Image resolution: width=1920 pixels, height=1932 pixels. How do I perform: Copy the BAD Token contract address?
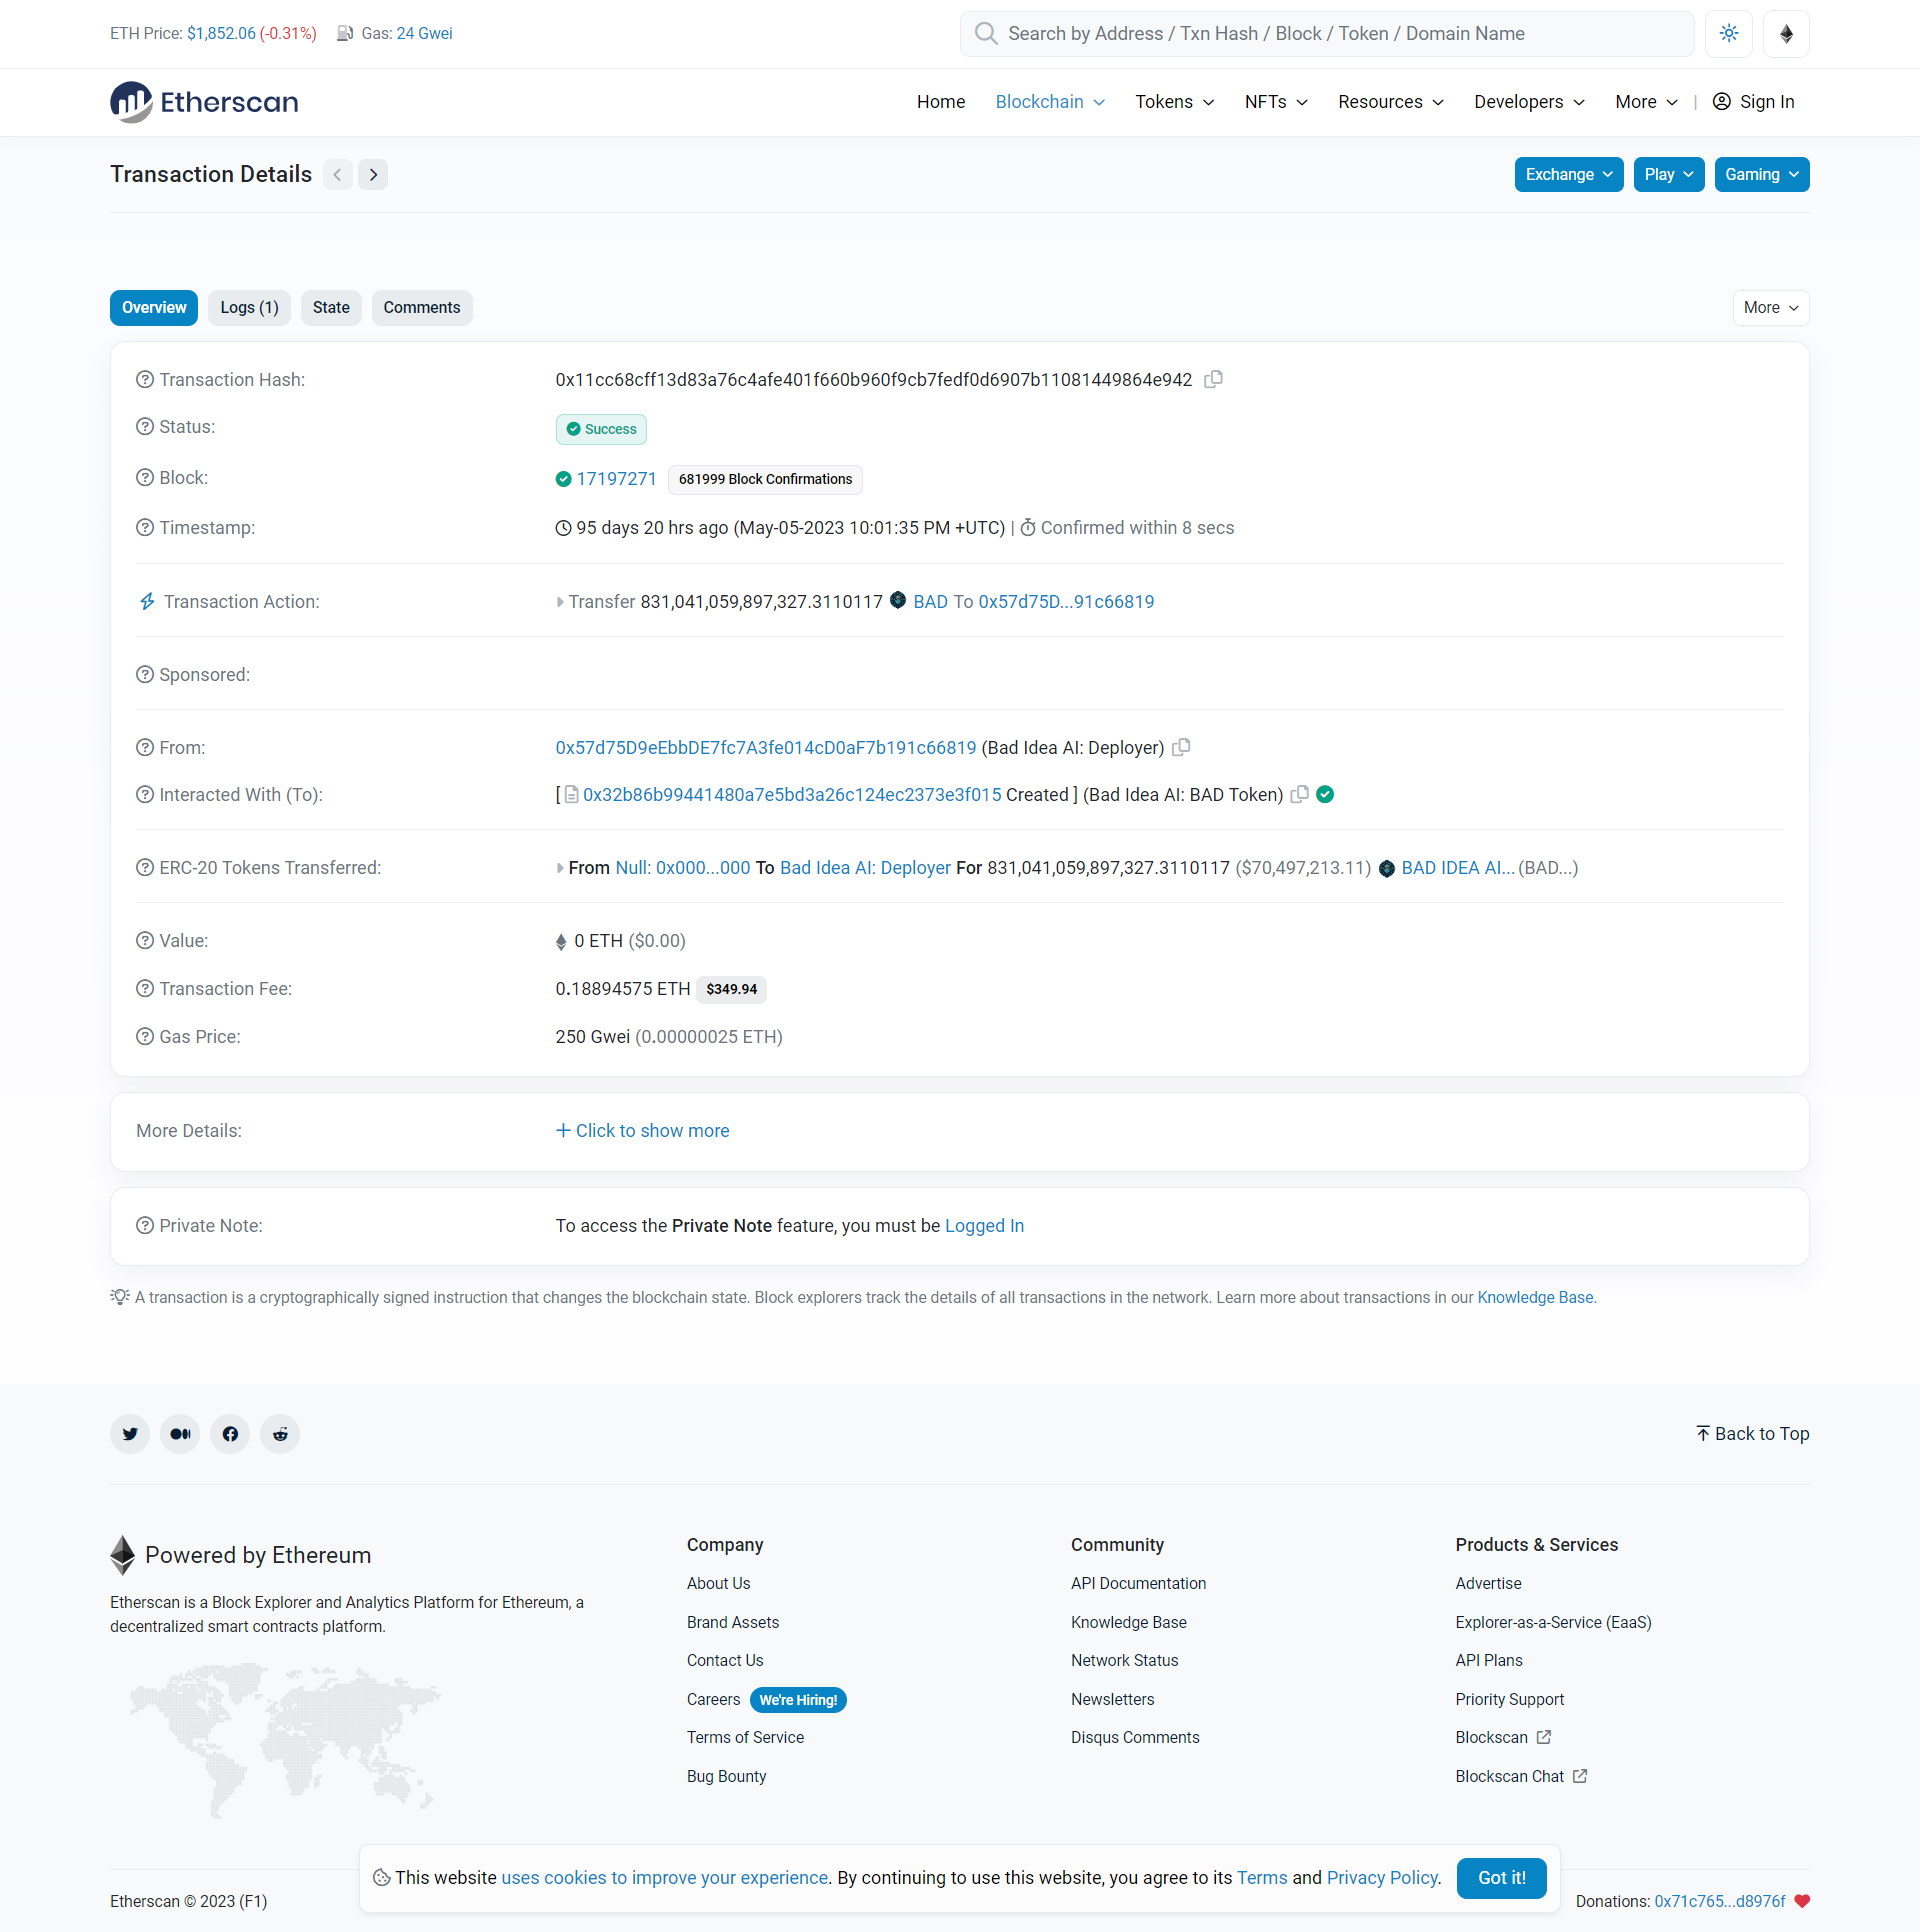tap(1299, 795)
